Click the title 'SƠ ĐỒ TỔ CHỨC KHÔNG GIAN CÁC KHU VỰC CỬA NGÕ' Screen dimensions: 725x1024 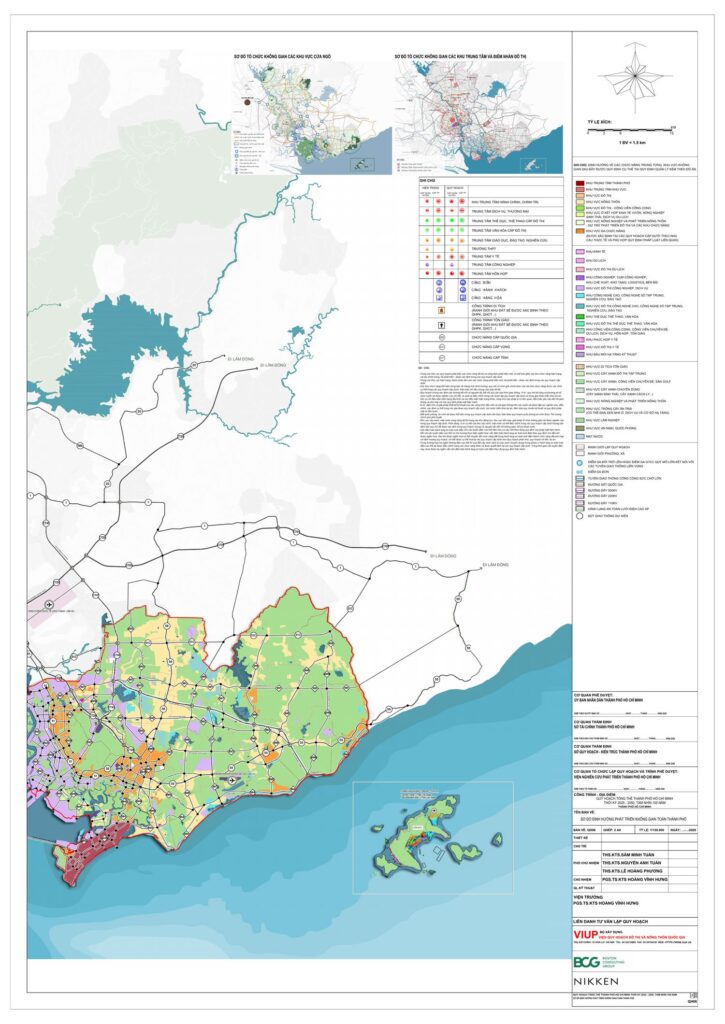point(283,57)
